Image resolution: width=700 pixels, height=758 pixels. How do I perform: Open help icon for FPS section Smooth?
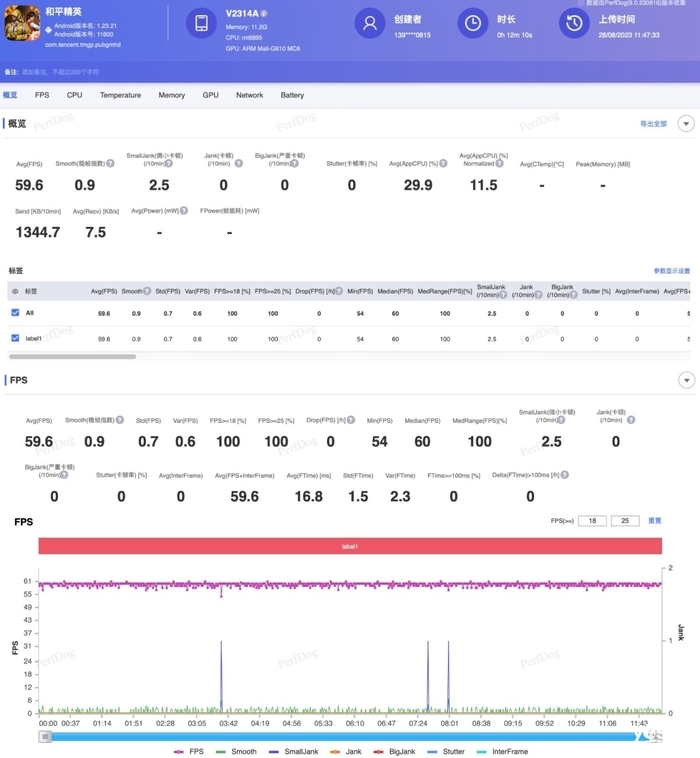click(x=120, y=420)
